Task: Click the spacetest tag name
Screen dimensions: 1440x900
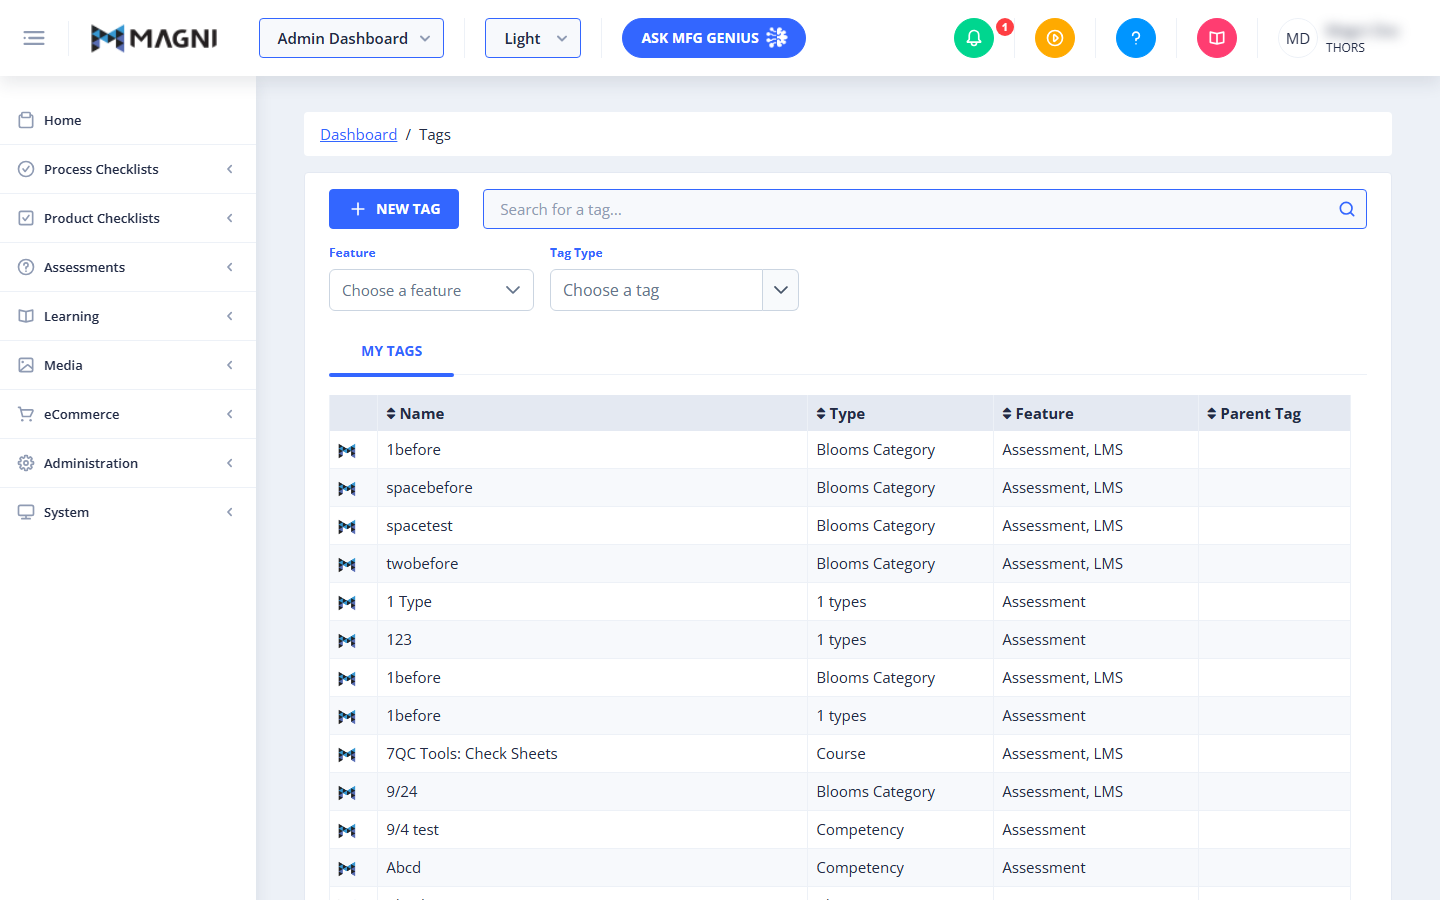Action: (x=419, y=526)
